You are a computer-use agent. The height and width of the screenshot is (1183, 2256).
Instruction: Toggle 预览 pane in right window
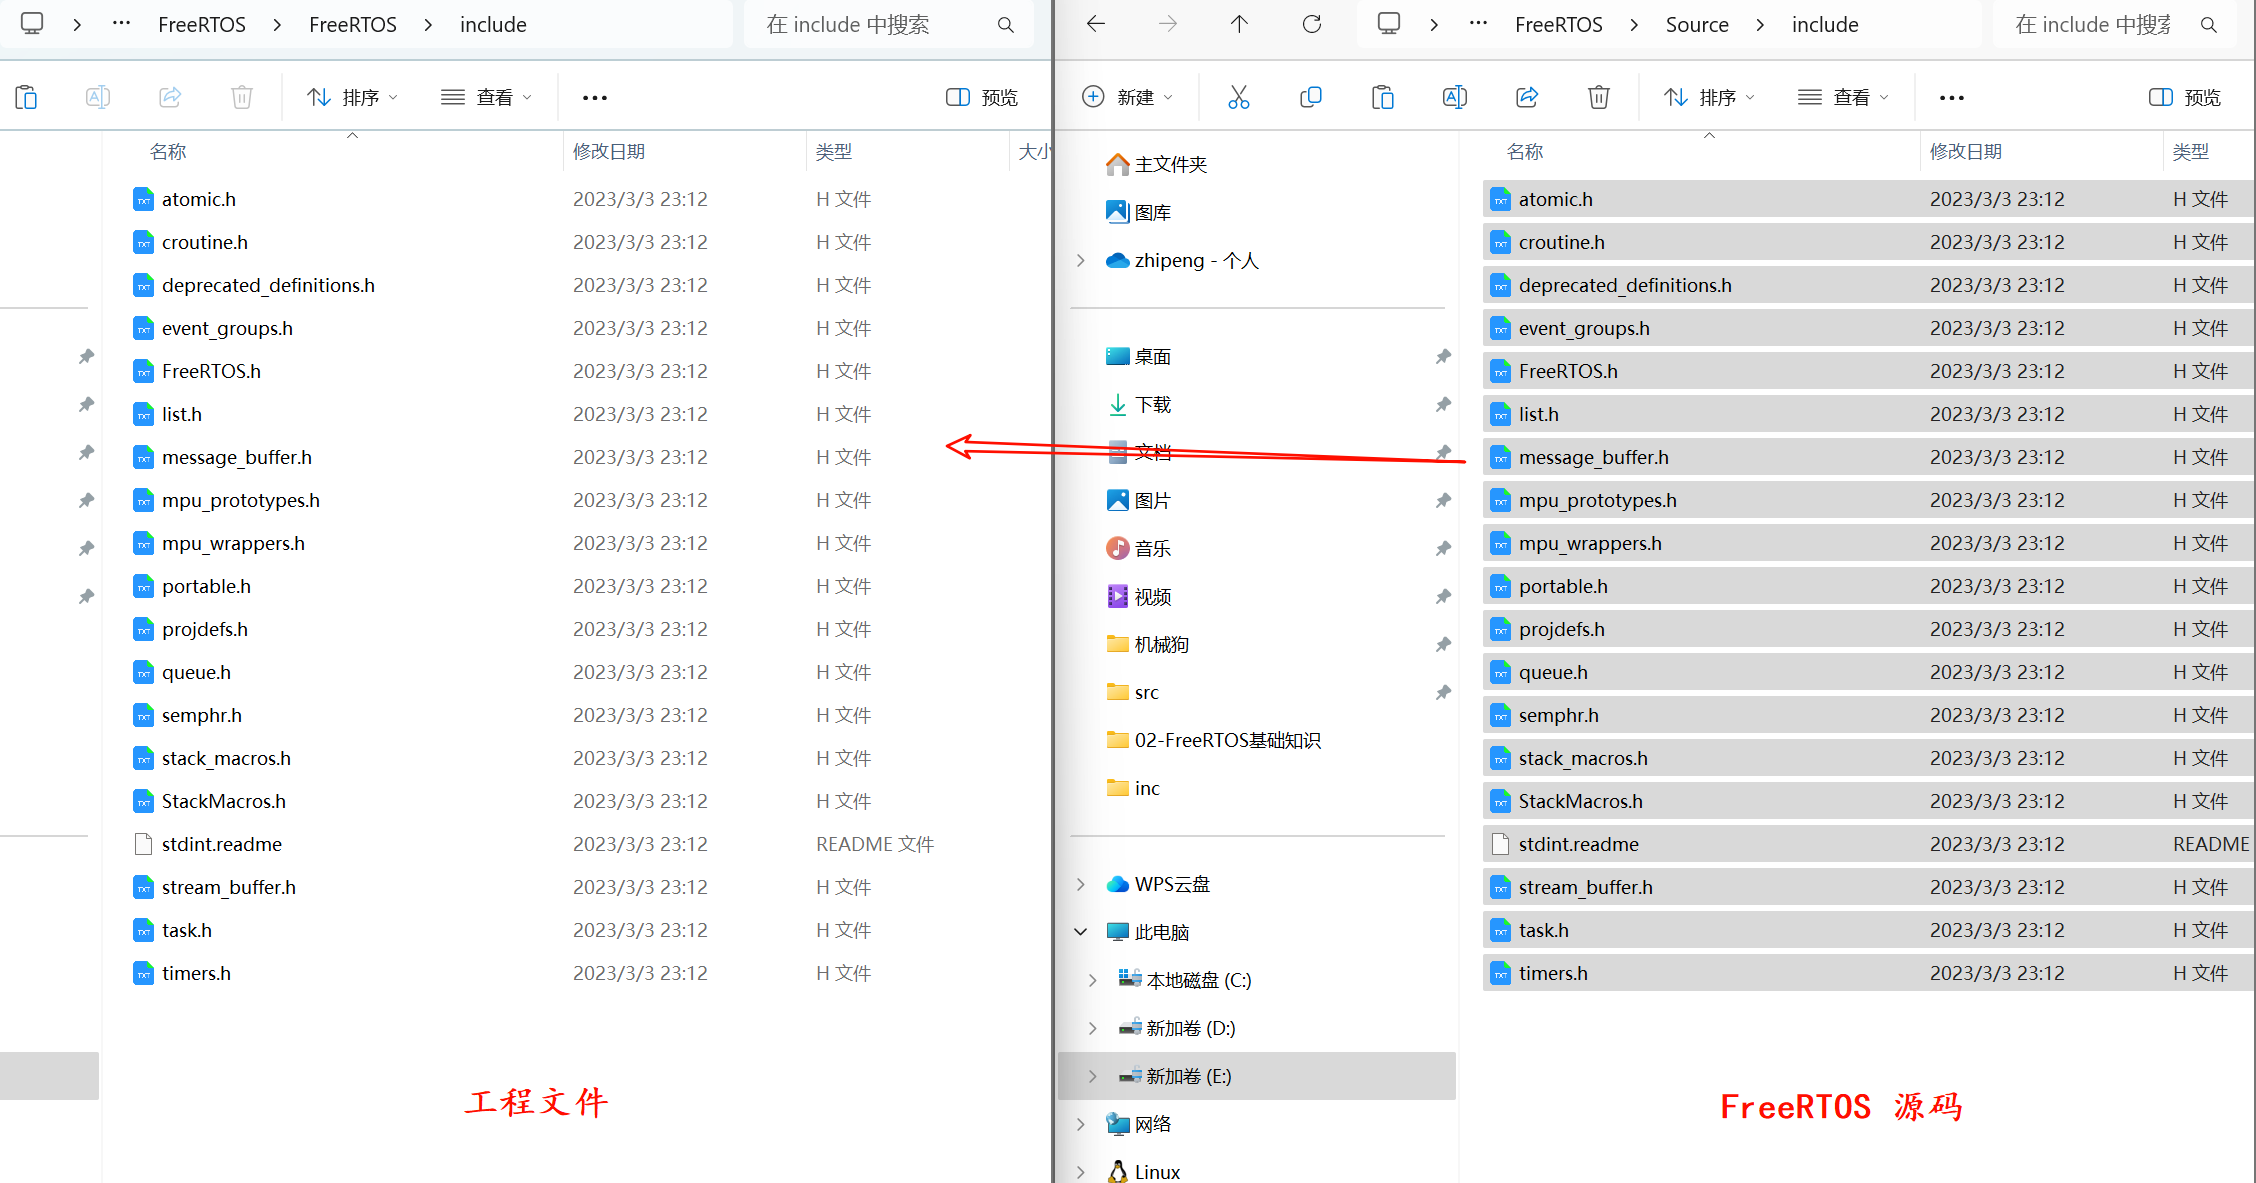pyautogui.click(x=2185, y=97)
